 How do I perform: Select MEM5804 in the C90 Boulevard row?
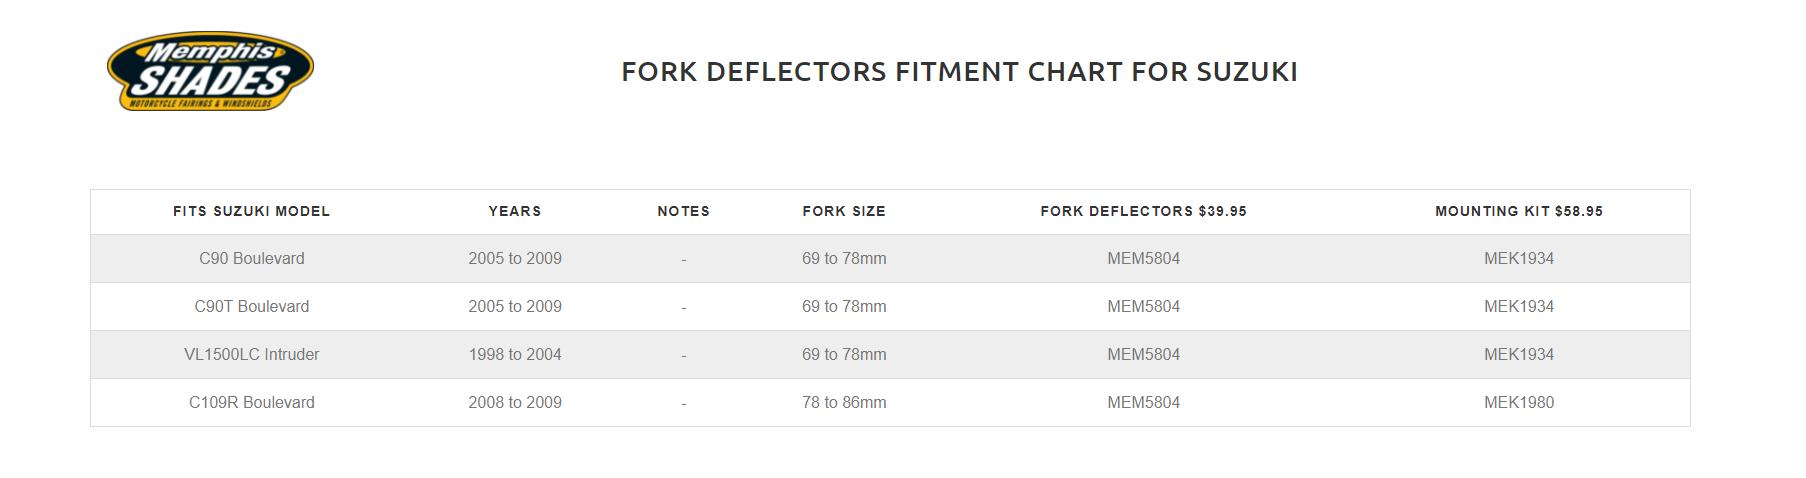(x=1143, y=259)
